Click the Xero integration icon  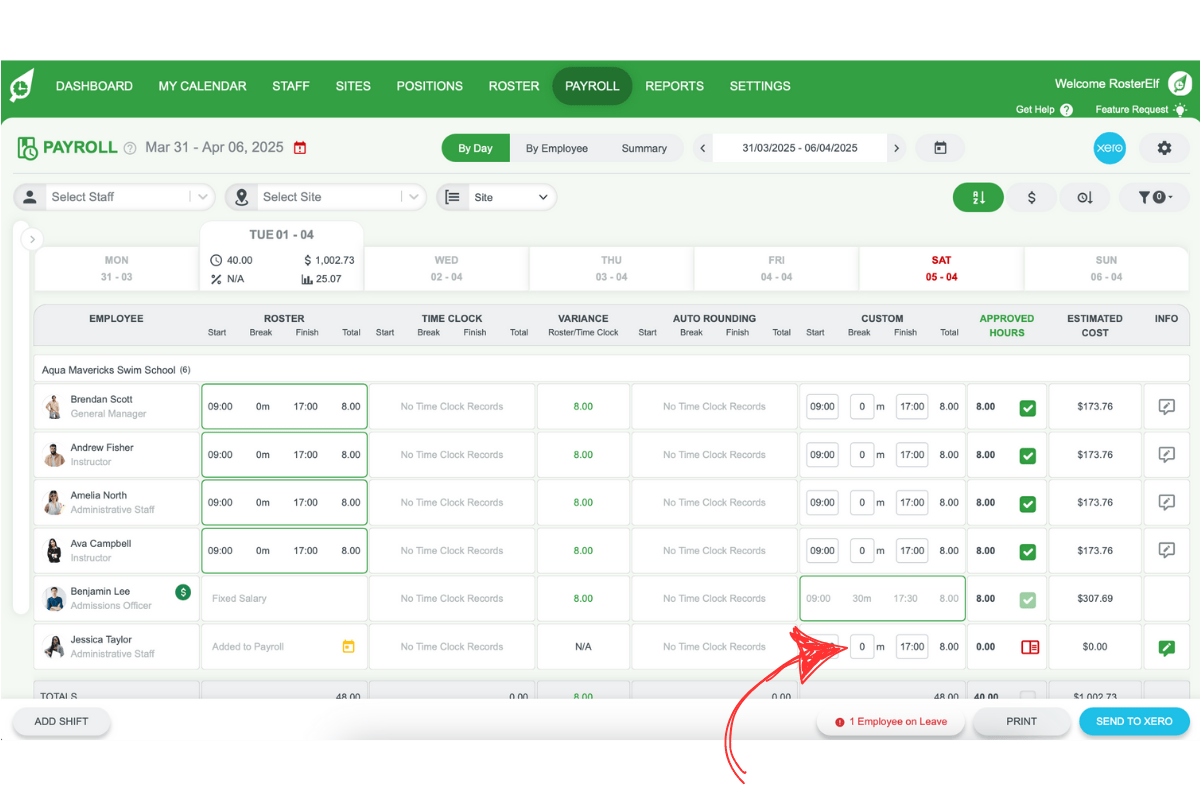pos(1110,148)
